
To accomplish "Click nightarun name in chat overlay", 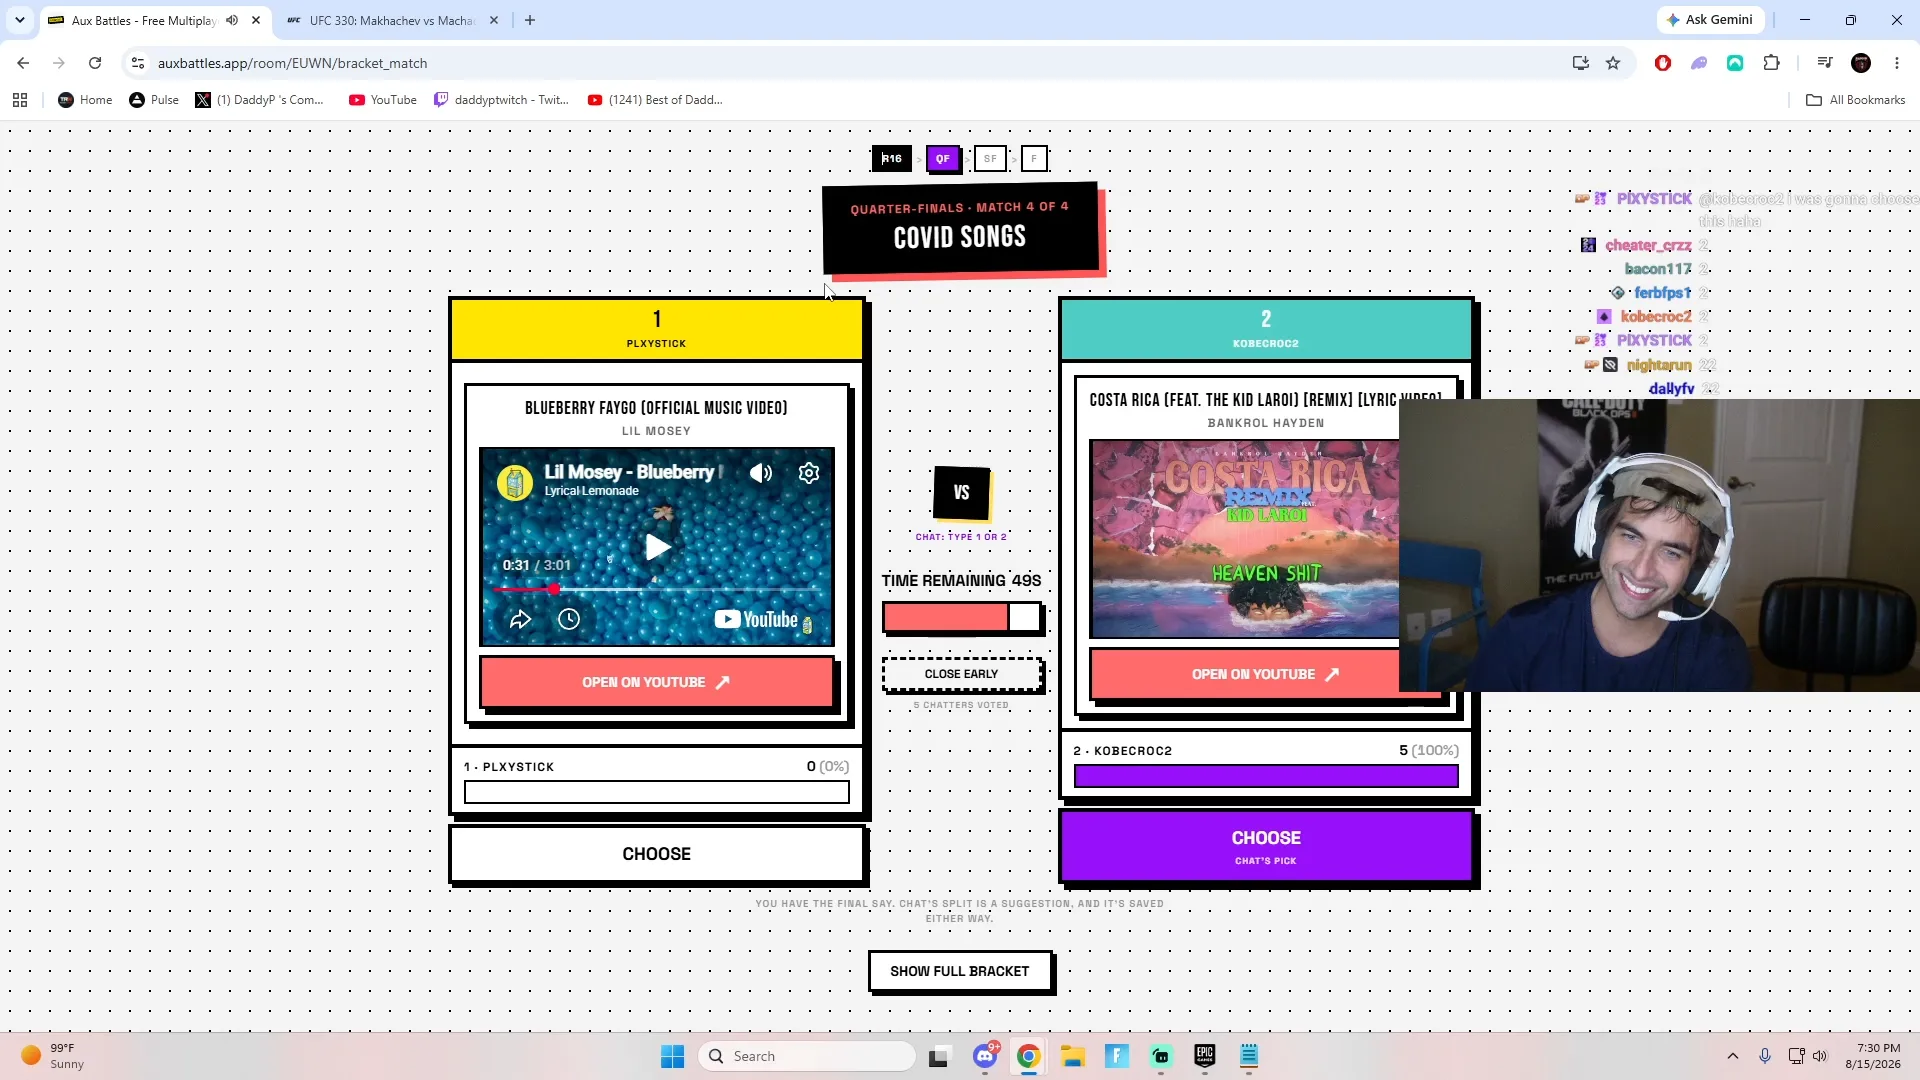I will coord(1659,365).
